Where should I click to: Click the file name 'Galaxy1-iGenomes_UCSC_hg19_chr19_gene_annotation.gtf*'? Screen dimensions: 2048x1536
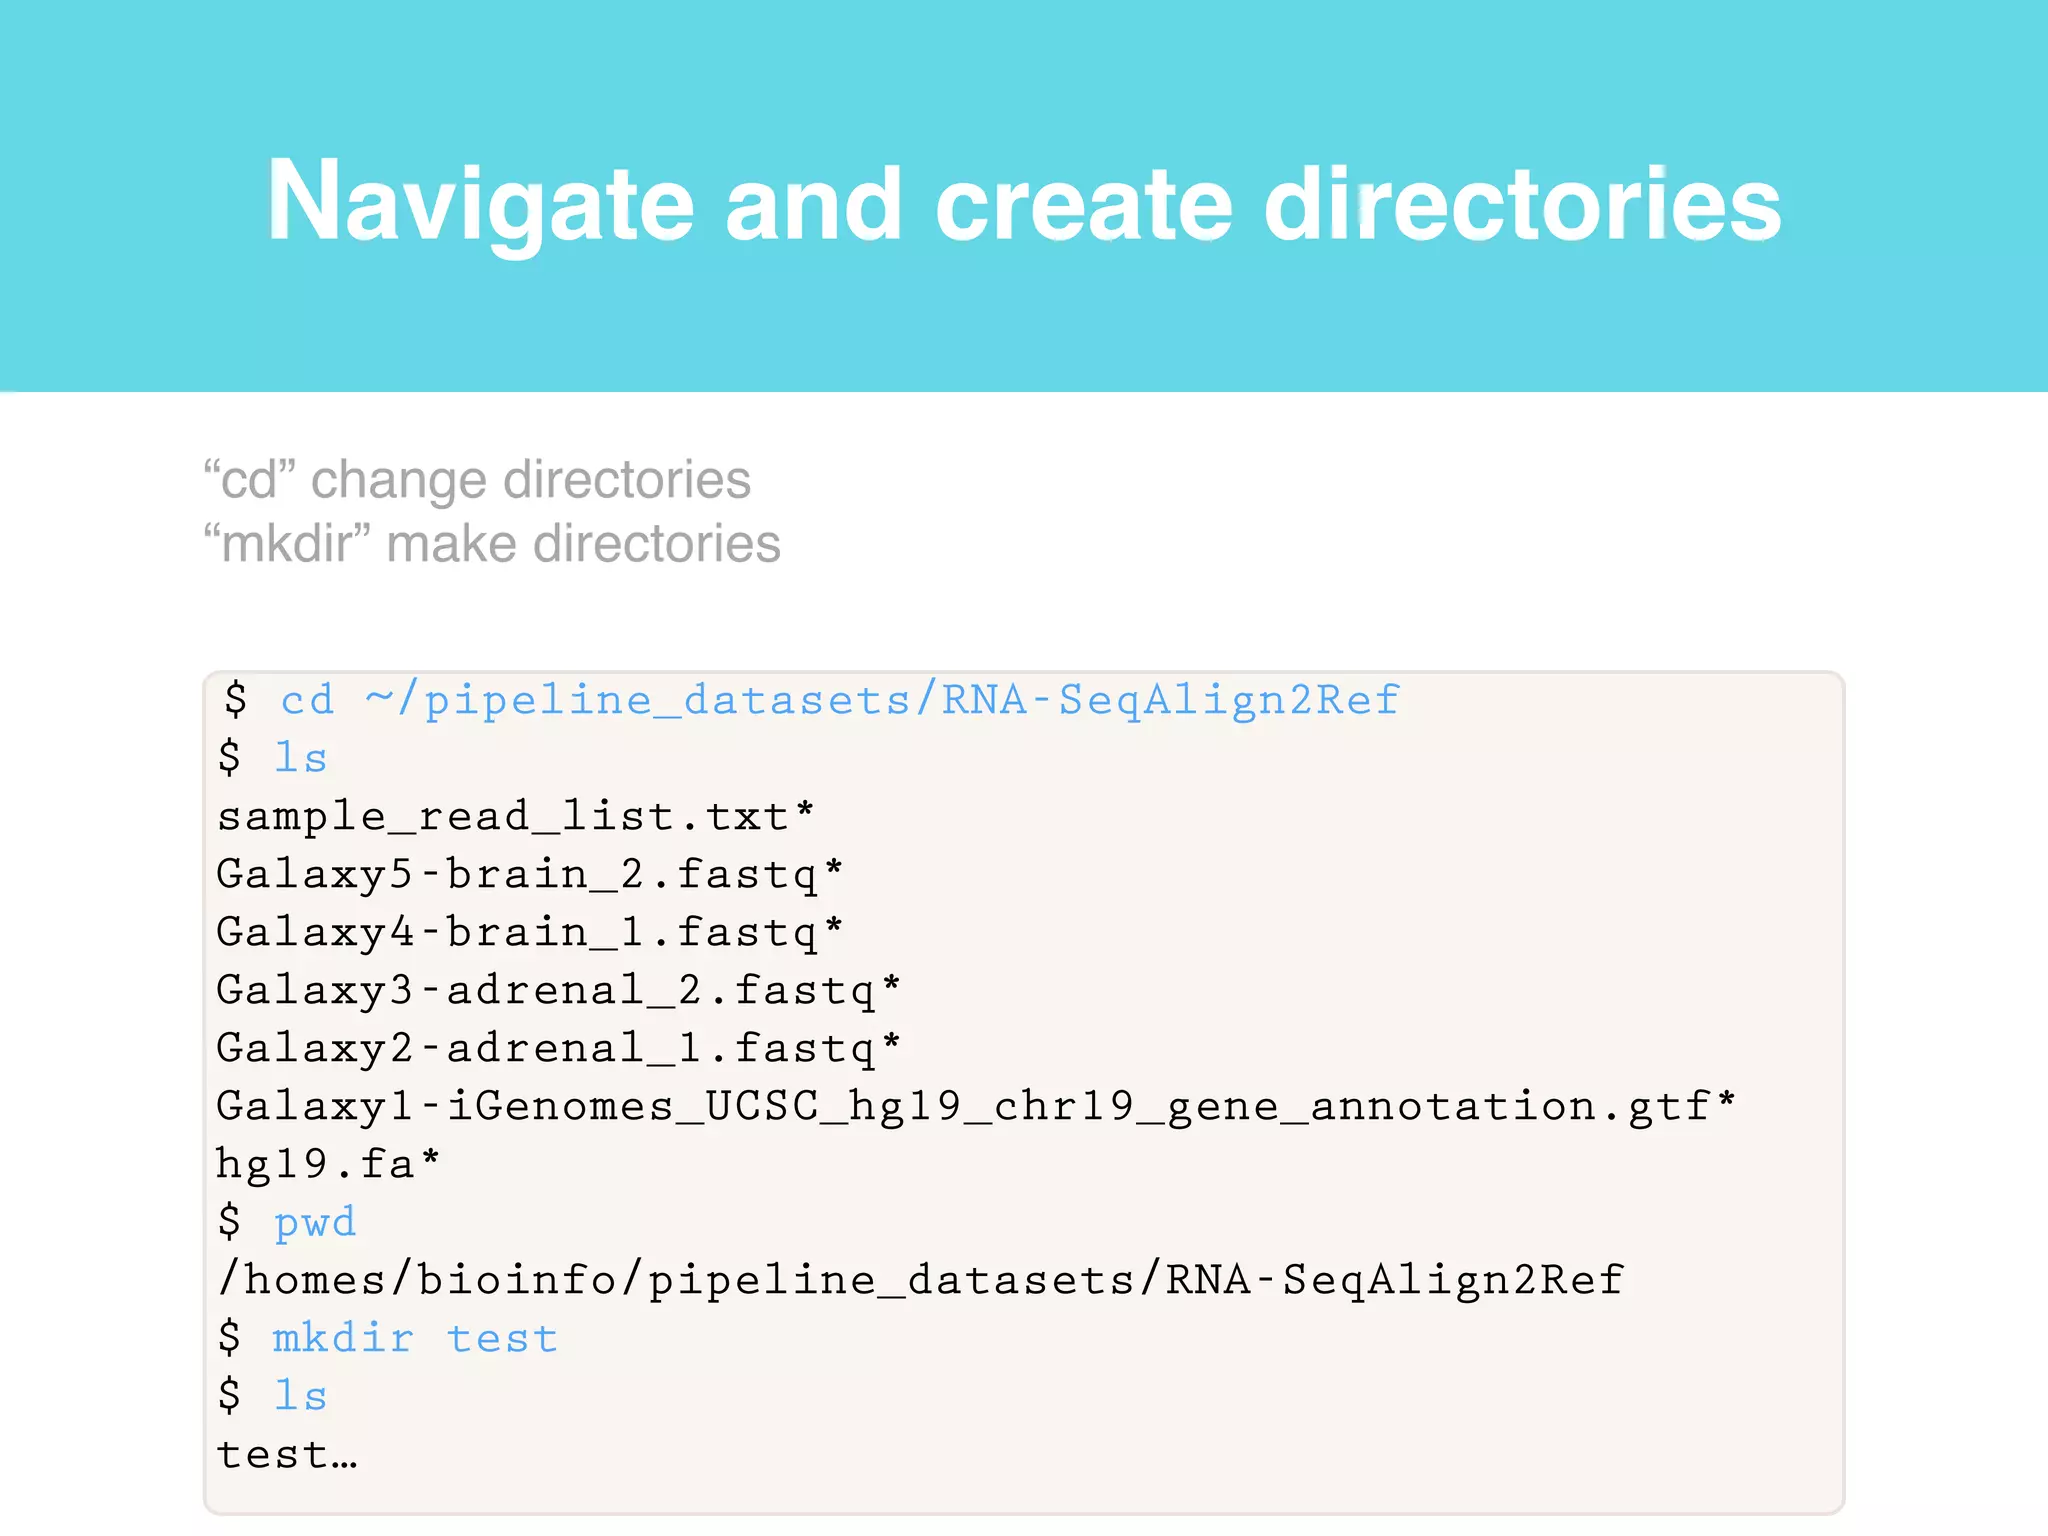tap(976, 1107)
